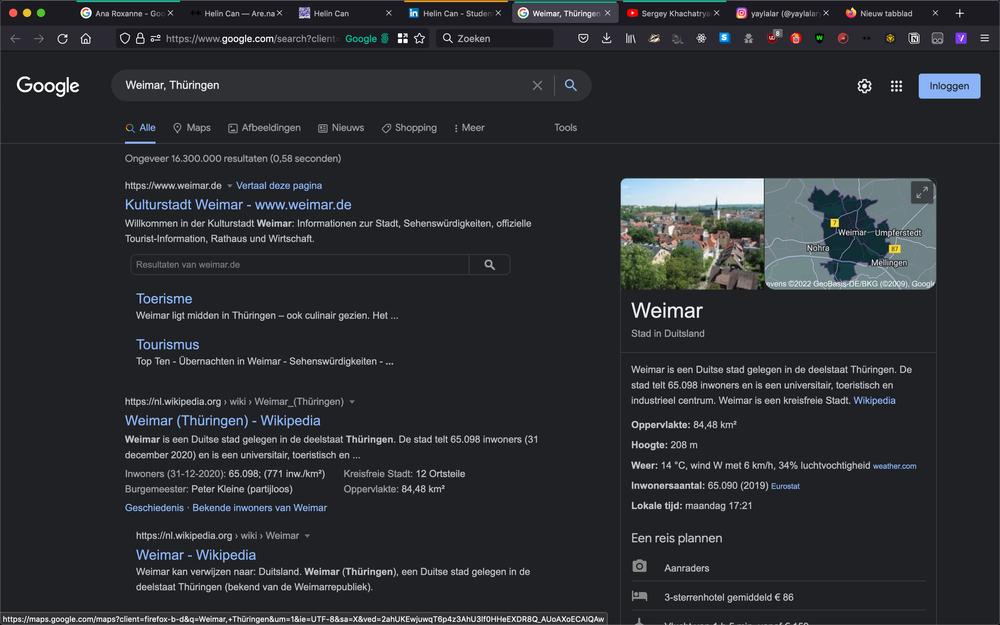Open the Tools search options
The height and width of the screenshot is (625, 1000).
(x=565, y=128)
